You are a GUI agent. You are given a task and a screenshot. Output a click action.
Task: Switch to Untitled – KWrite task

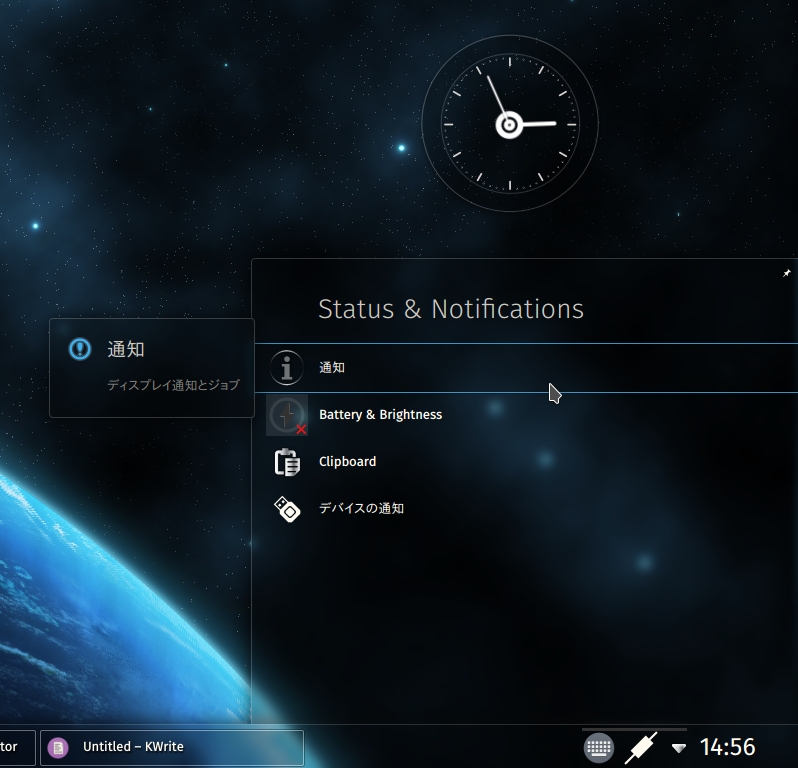pyautogui.click(x=172, y=747)
